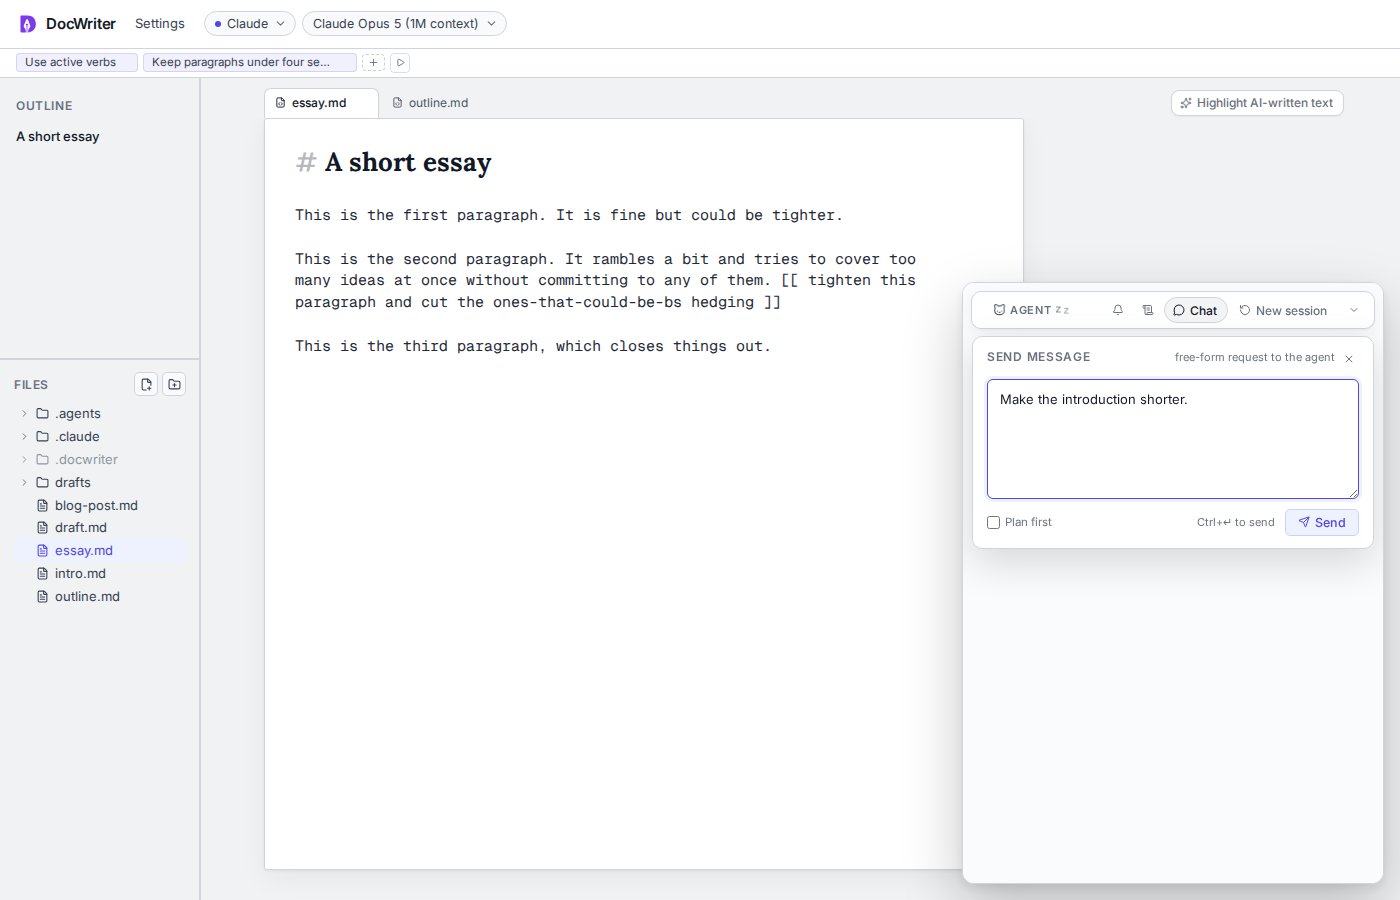The image size is (1400, 900).
Task: Expand the agent panel options chevron
Action: 1354,310
